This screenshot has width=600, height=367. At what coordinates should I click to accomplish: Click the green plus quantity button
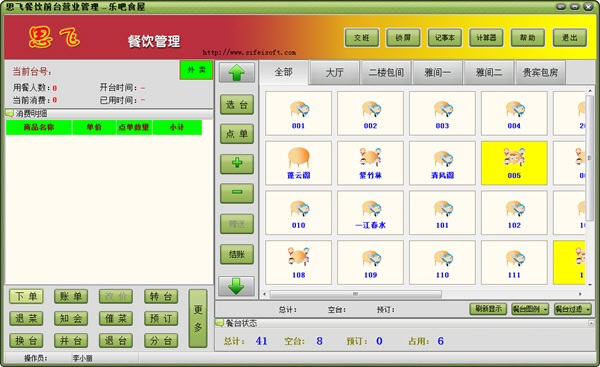(237, 164)
